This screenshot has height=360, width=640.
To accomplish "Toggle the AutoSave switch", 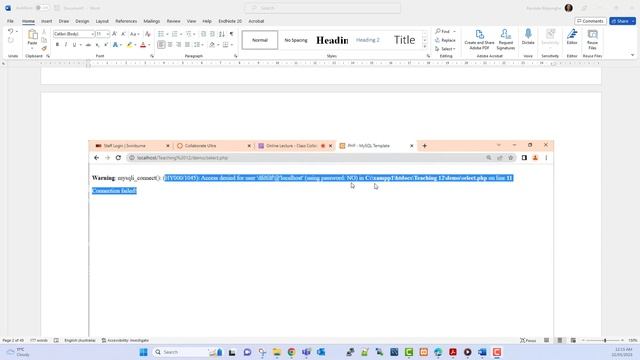I will coord(42,8).
